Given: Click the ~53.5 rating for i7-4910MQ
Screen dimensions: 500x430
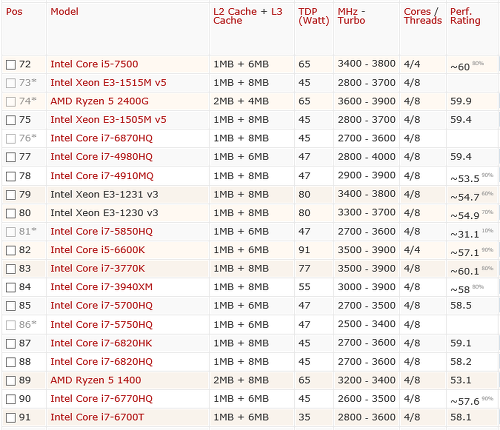Looking at the screenshot, I should [465, 179].
